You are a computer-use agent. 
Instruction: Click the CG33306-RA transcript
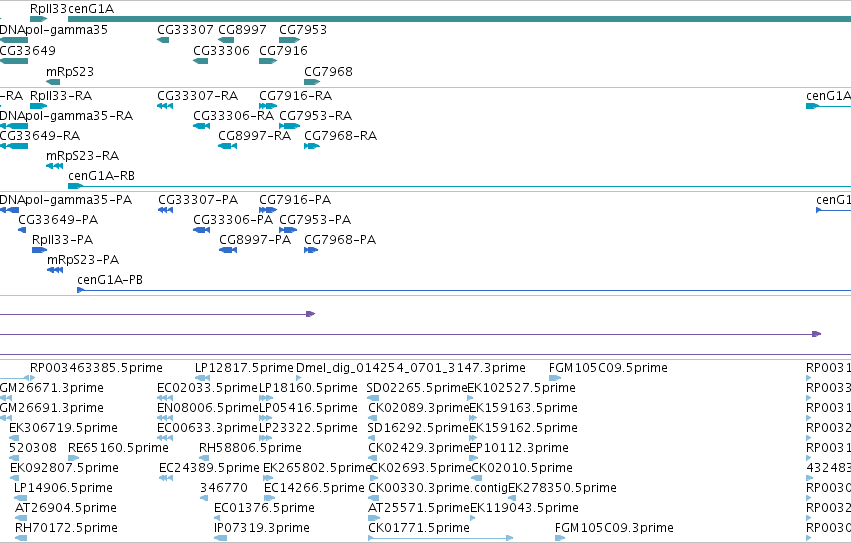(x=201, y=126)
